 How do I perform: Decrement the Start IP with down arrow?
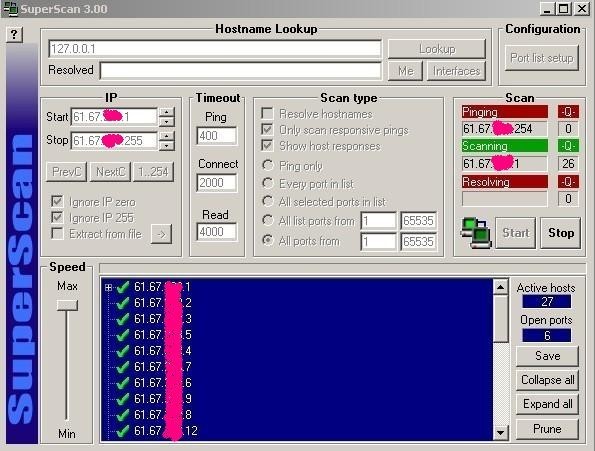167,122
